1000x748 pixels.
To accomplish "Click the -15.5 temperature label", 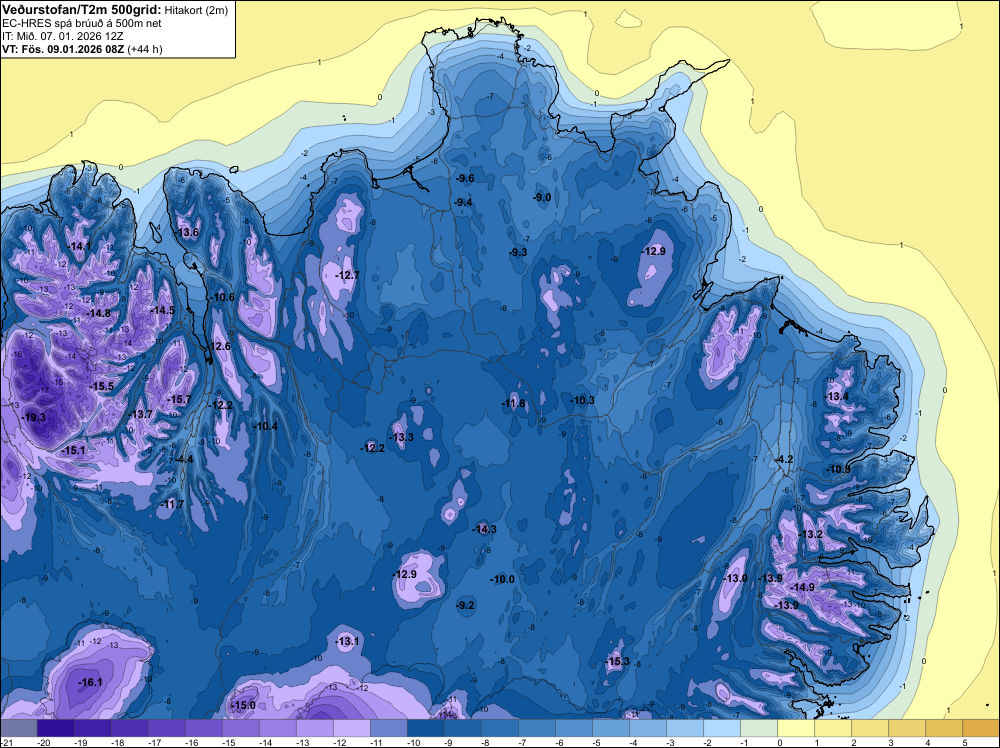I will point(101,386).
